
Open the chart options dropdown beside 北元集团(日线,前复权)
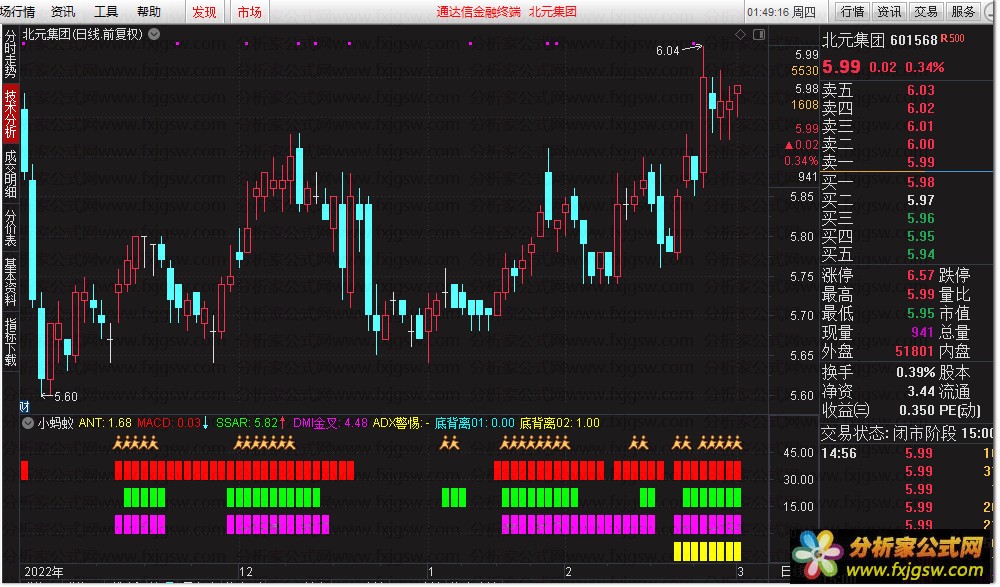[154, 34]
